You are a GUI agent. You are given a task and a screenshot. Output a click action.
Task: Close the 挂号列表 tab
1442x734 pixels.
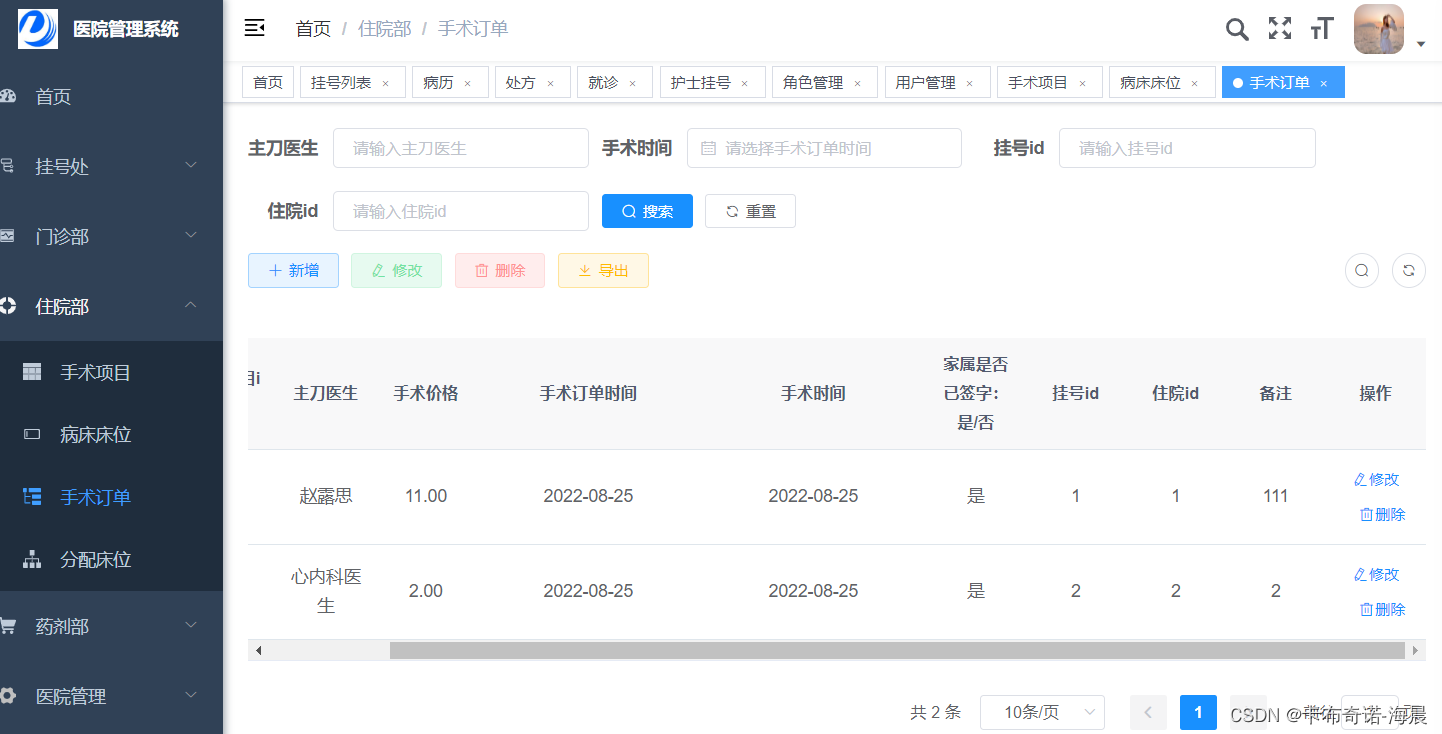(x=385, y=84)
